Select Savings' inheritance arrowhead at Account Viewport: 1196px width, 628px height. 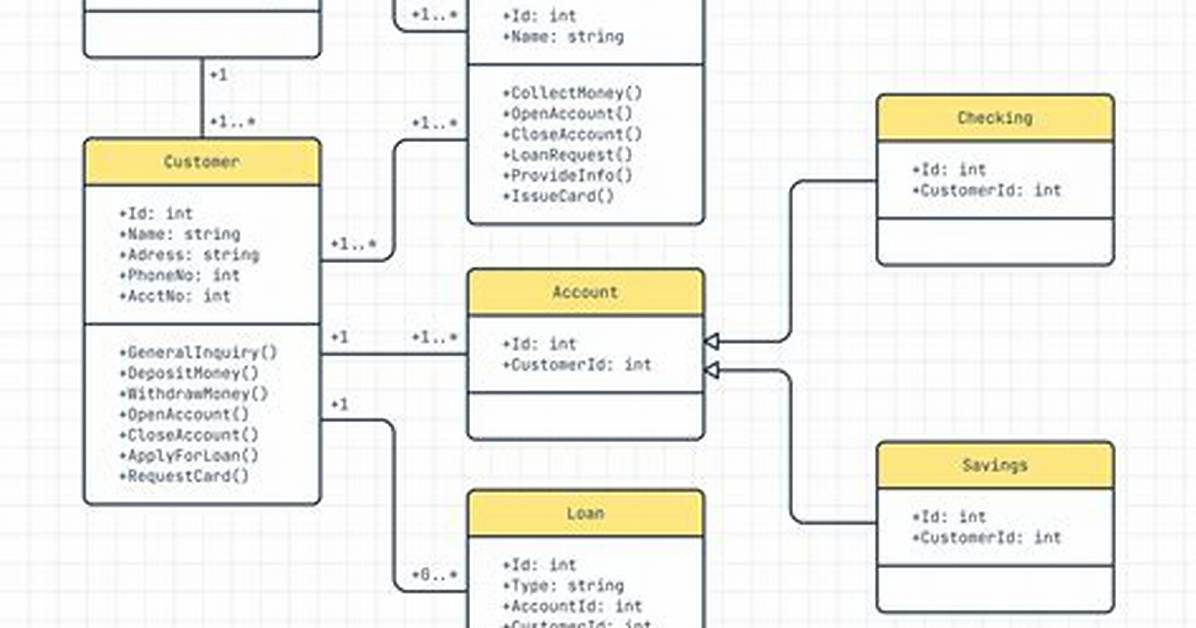pos(711,370)
